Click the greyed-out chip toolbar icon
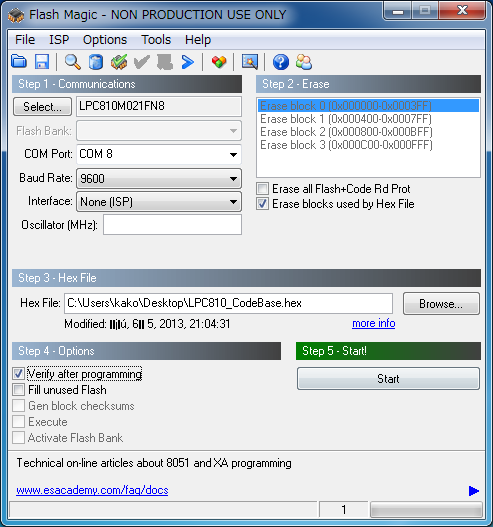 (165, 62)
